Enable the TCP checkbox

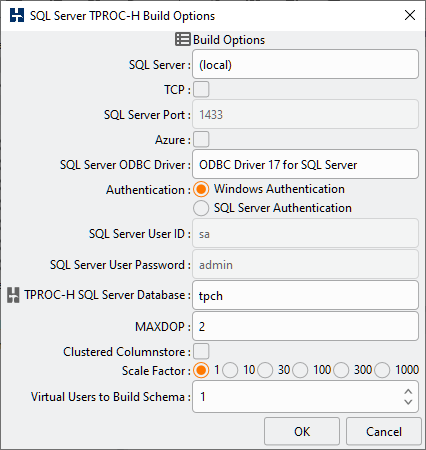click(x=201, y=89)
